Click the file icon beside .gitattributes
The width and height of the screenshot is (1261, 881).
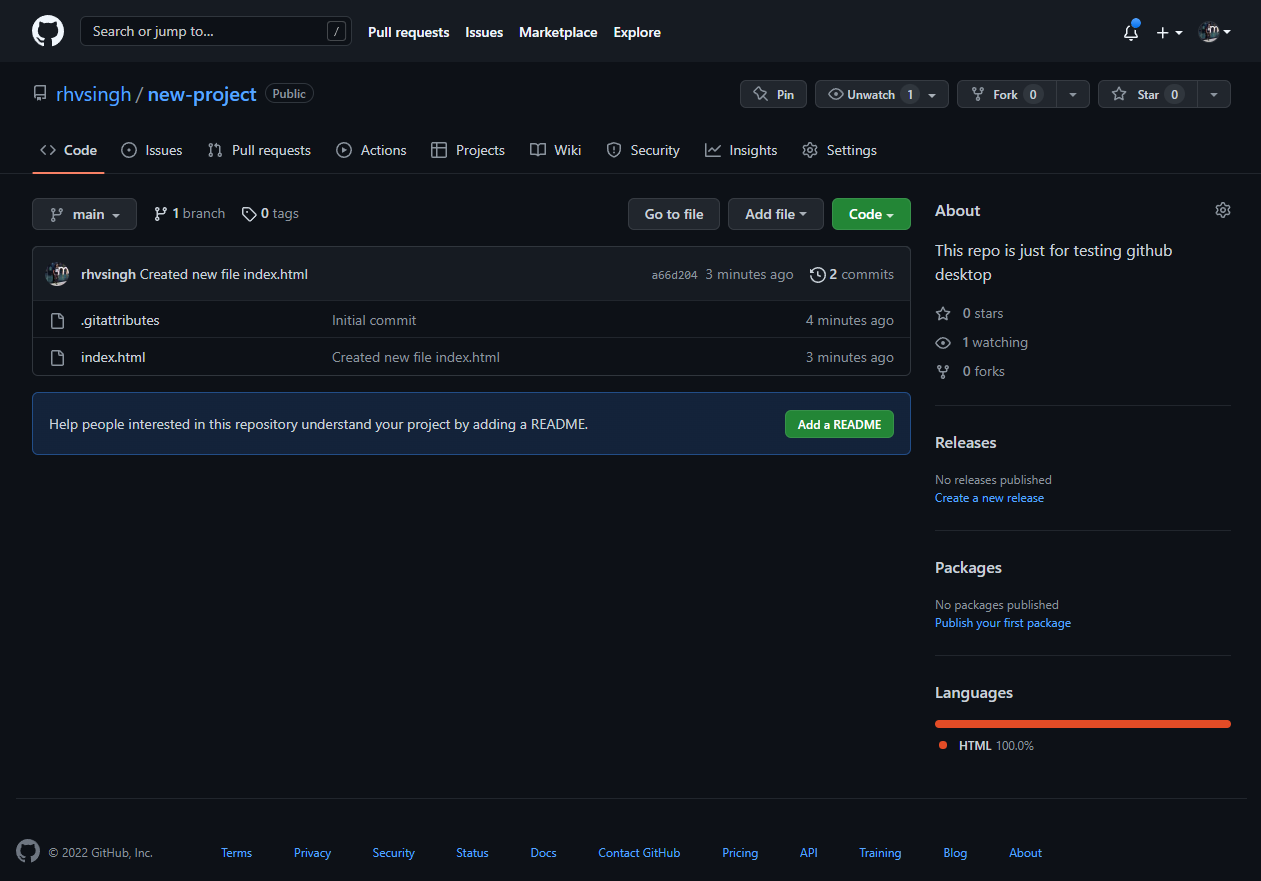(x=57, y=320)
